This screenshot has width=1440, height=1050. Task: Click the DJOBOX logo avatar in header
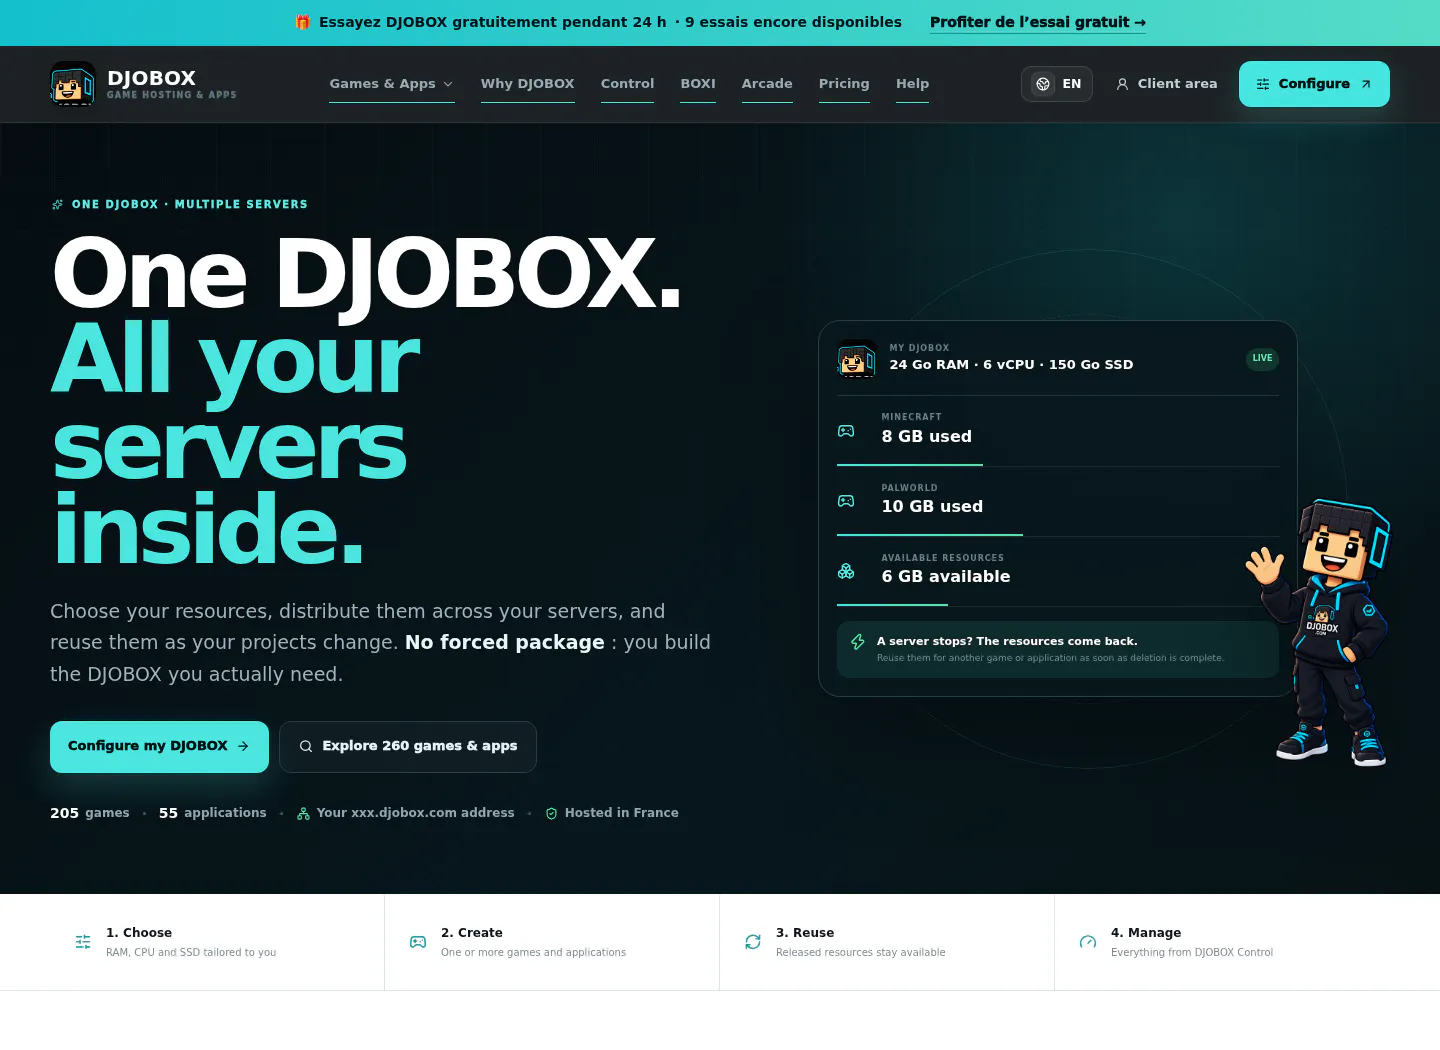coord(72,84)
